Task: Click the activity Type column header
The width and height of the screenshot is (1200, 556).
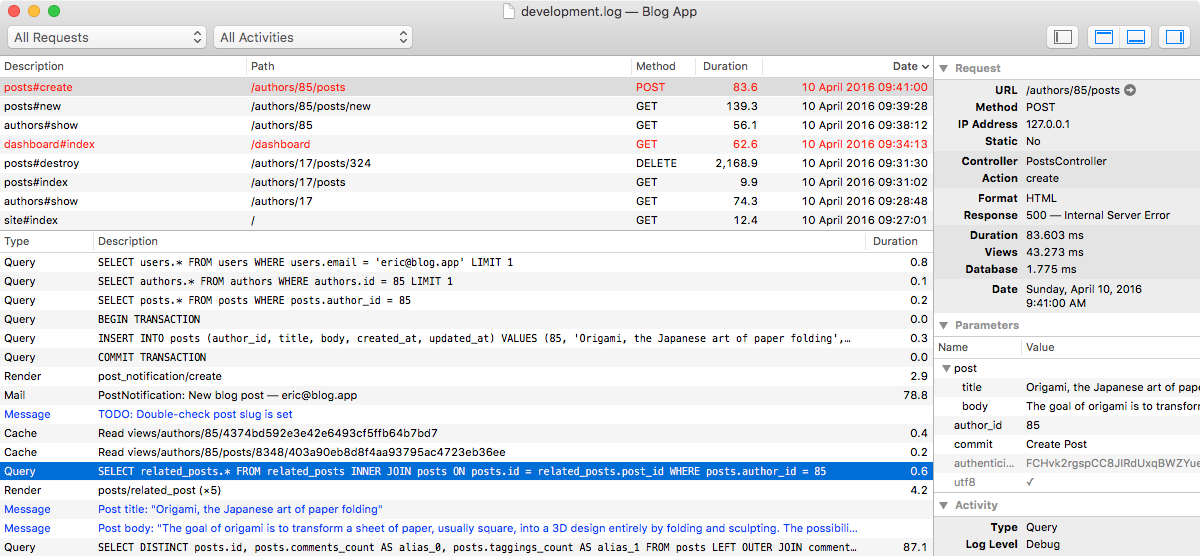Action: (x=46, y=241)
